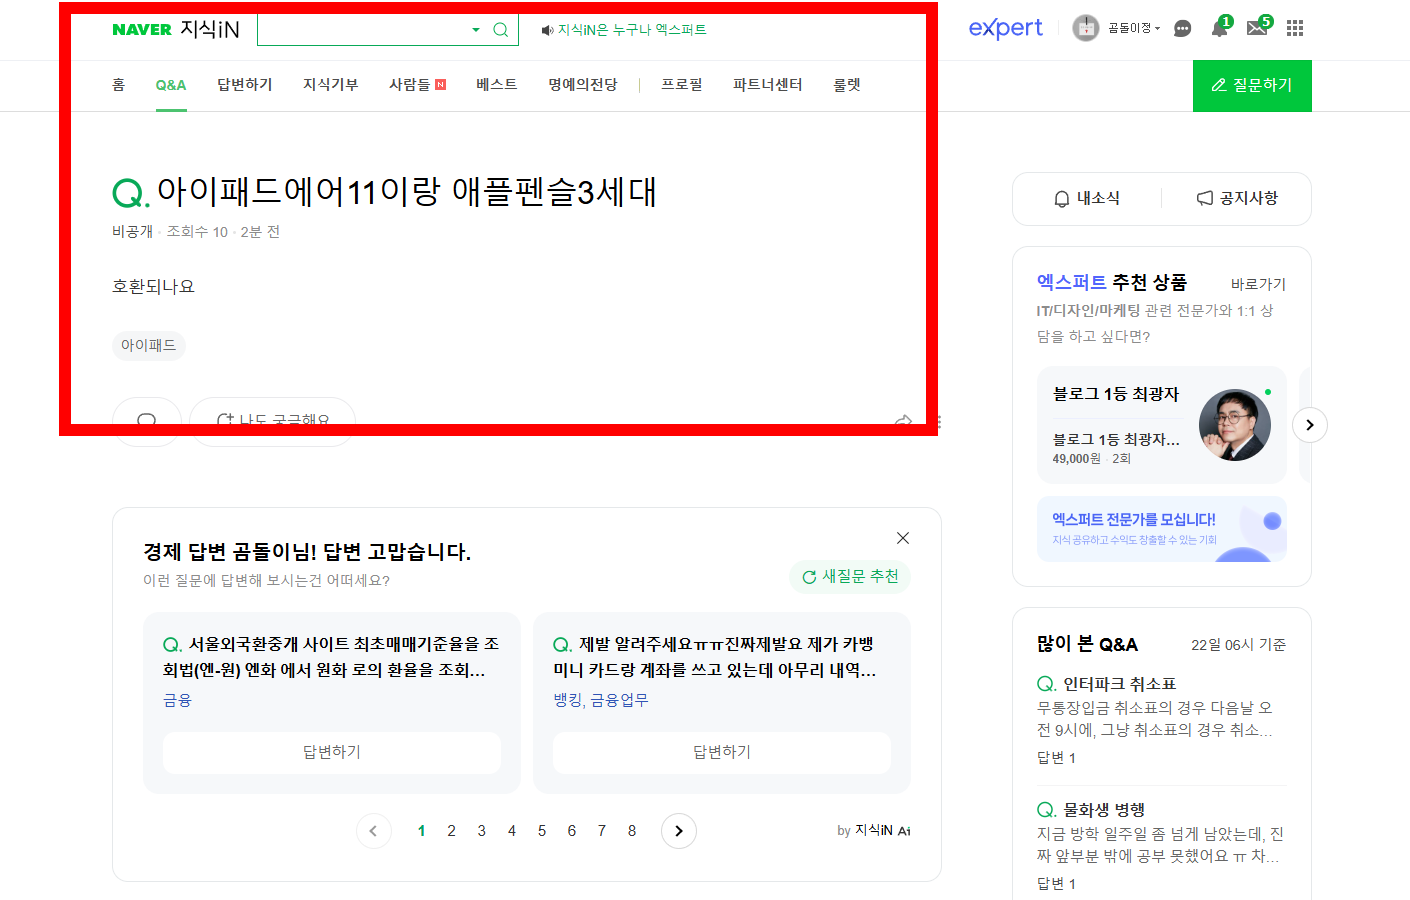
Task: Open the 지식기부 tab
Action: click(331, 85)
